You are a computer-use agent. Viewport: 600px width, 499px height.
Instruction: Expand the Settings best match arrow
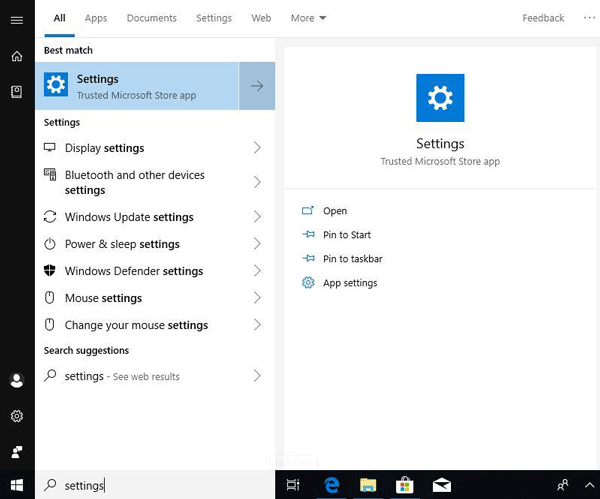pos(257,86)
